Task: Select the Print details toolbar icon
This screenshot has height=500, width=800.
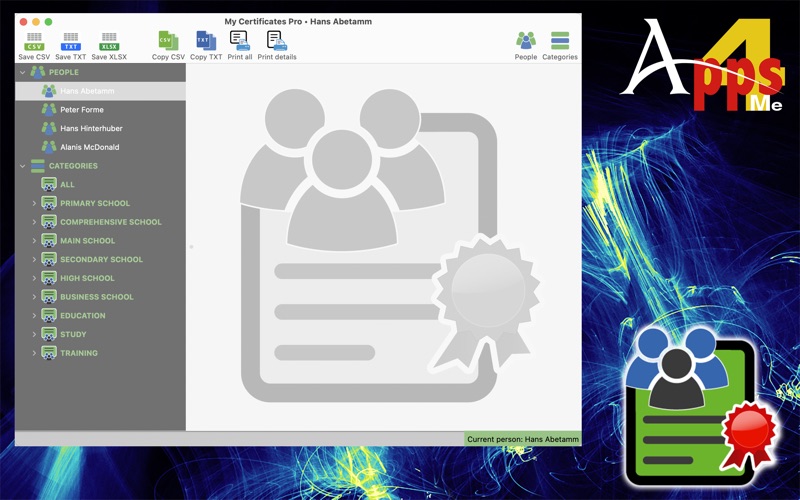Action: click(277, 41)
